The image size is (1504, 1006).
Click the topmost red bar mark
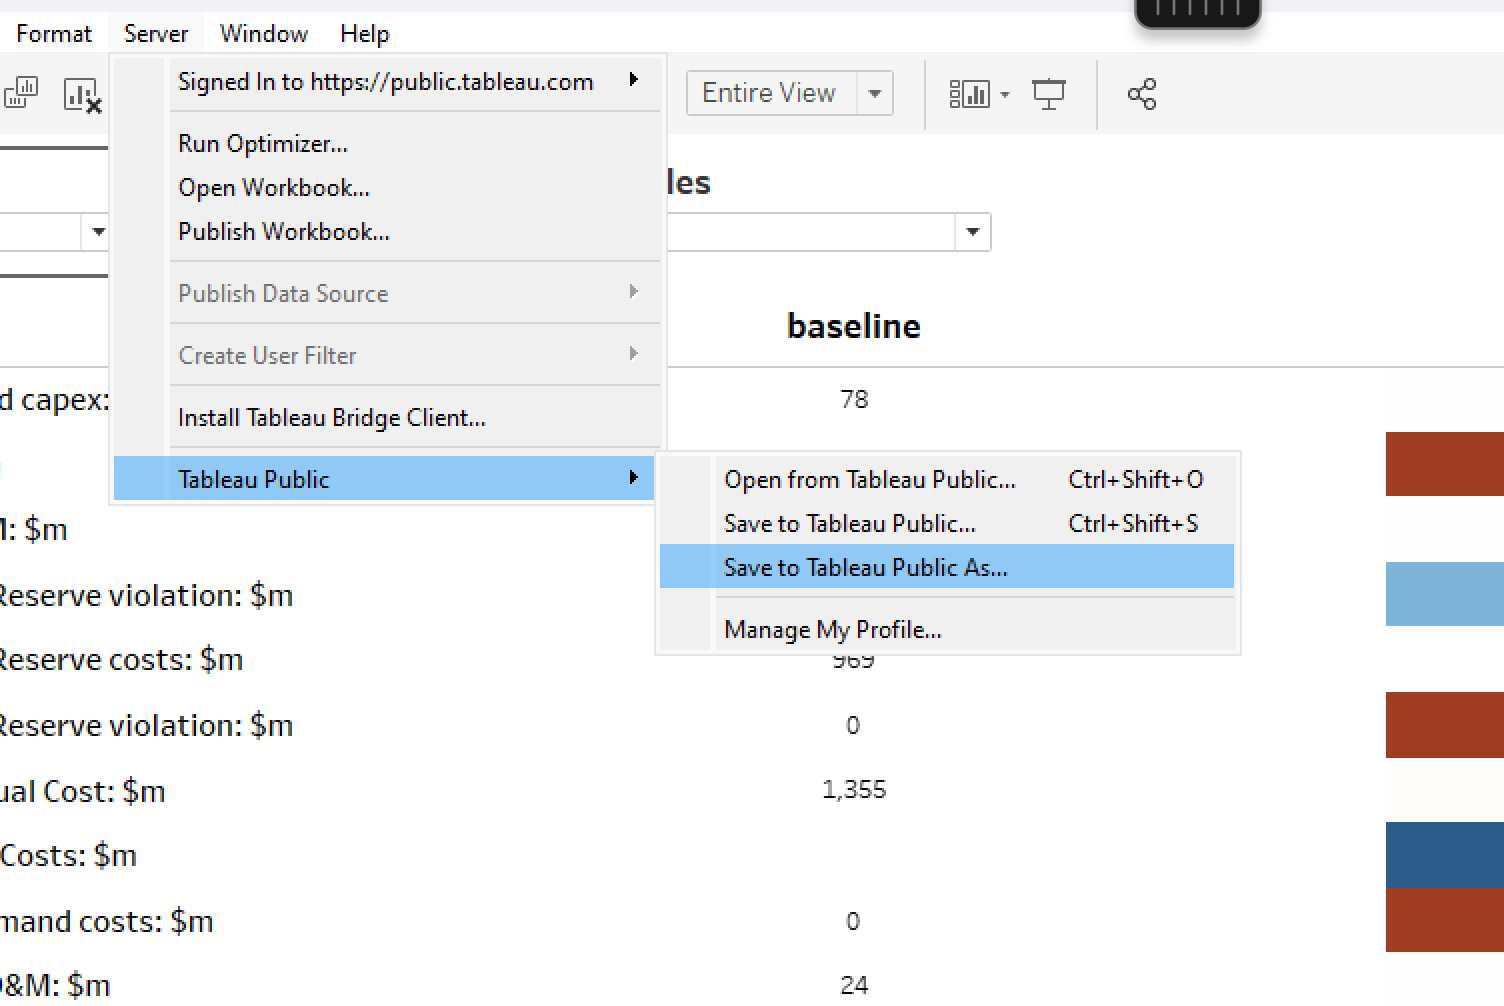coord(1445,464)
